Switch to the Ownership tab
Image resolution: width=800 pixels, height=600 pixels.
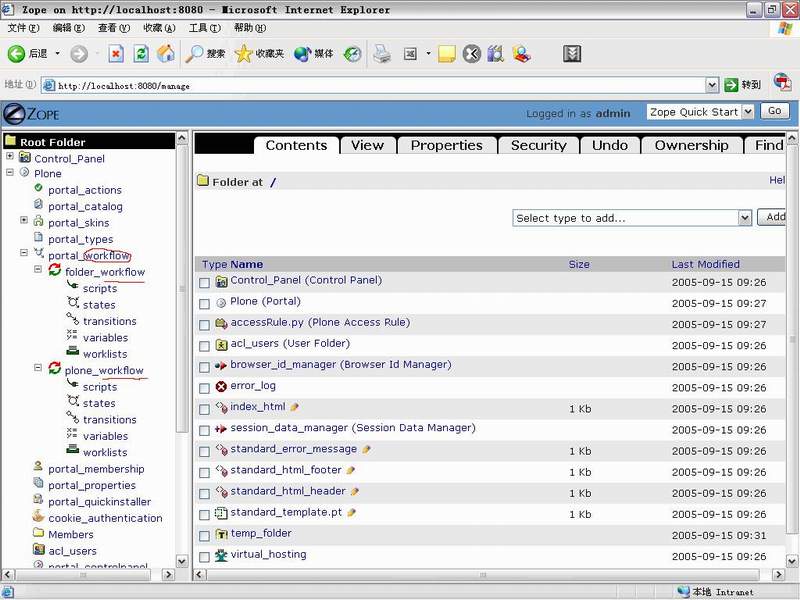[x=691, y=145]
